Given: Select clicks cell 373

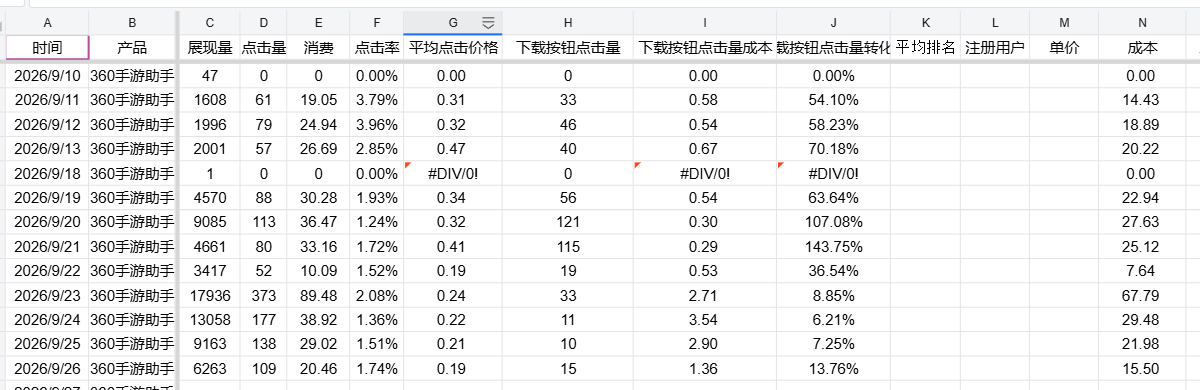Looking at the screenshot, I should pyautogui.click(x=263, y=295).
